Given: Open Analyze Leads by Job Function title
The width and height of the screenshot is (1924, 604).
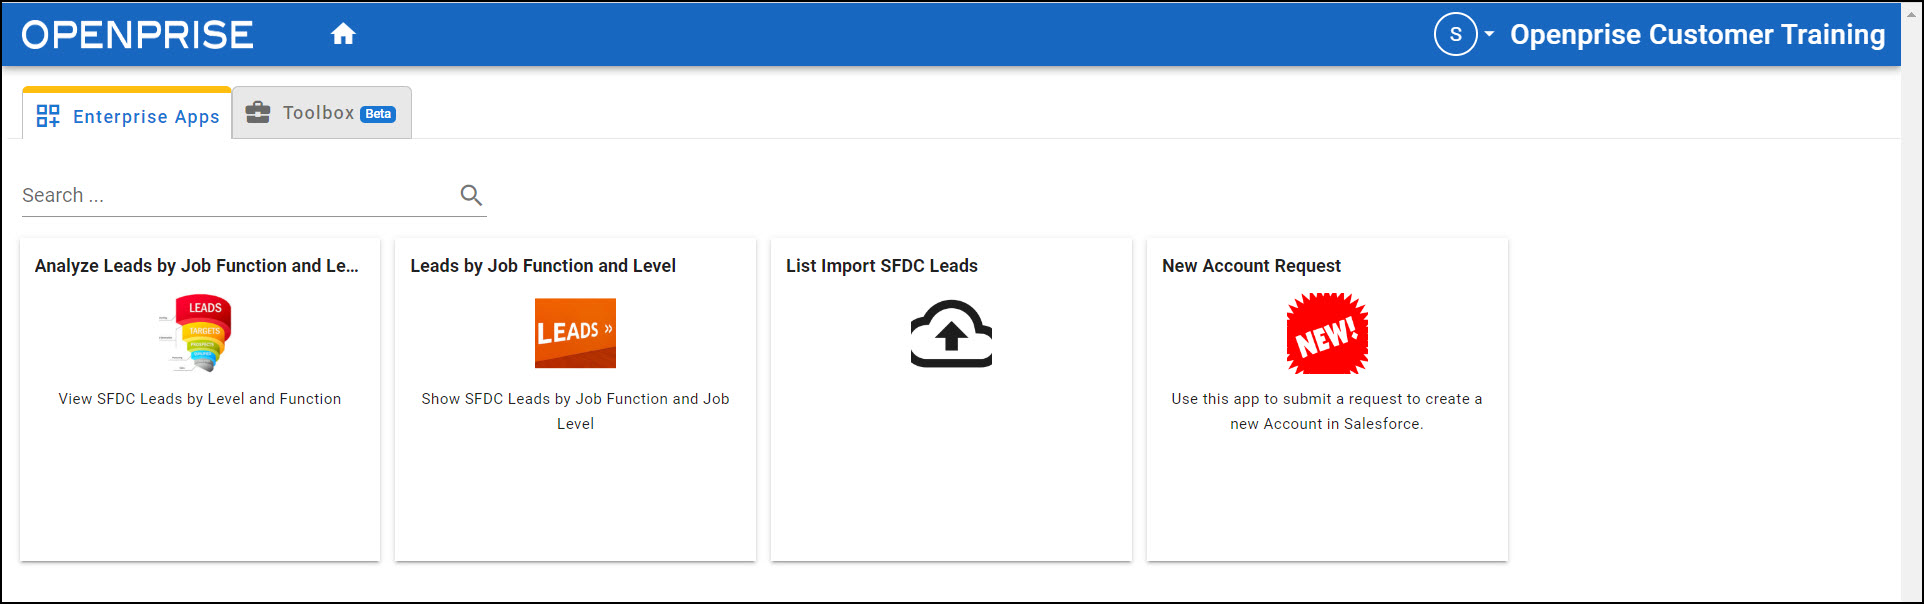Looking at the screenshot, I should tap(197, 266).
